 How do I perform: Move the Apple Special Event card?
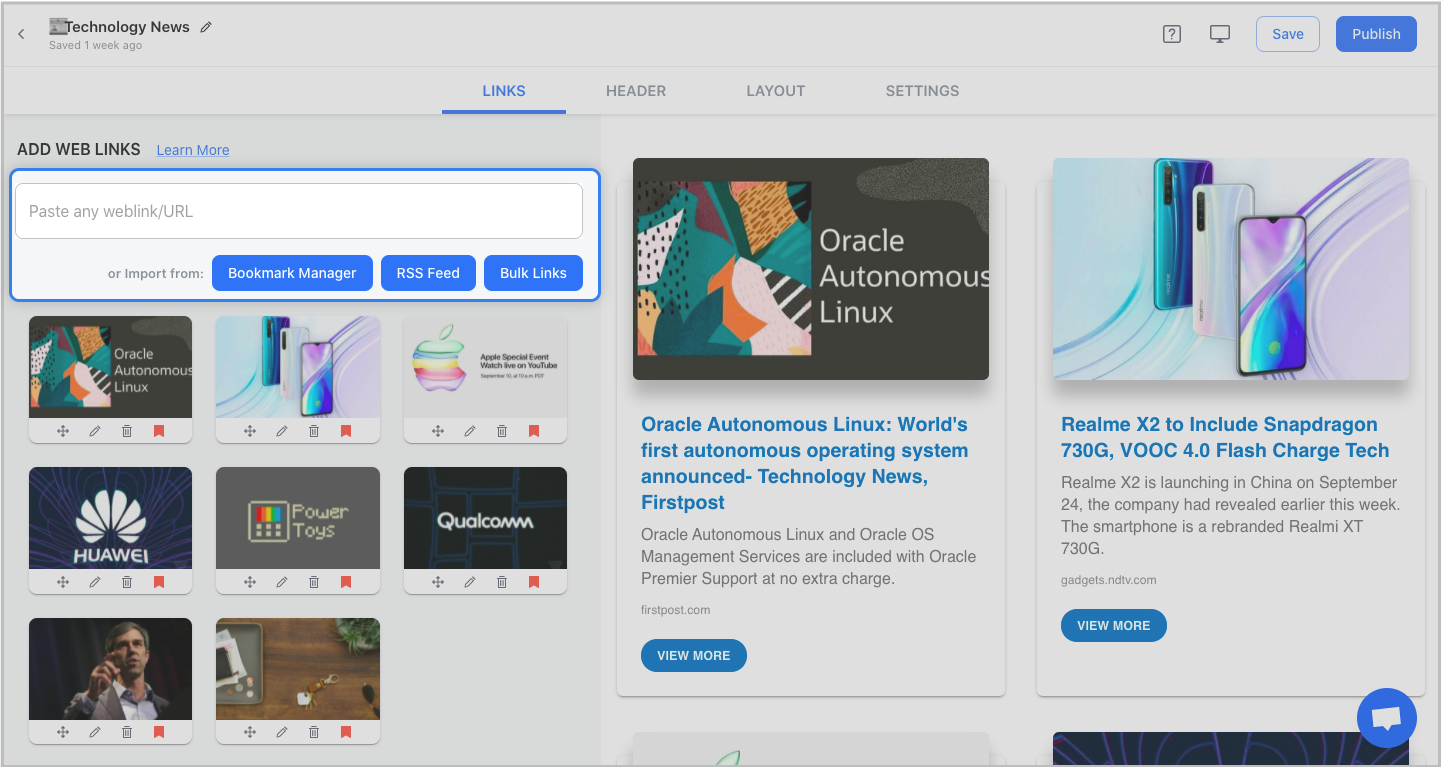click(x=438, y=431)
